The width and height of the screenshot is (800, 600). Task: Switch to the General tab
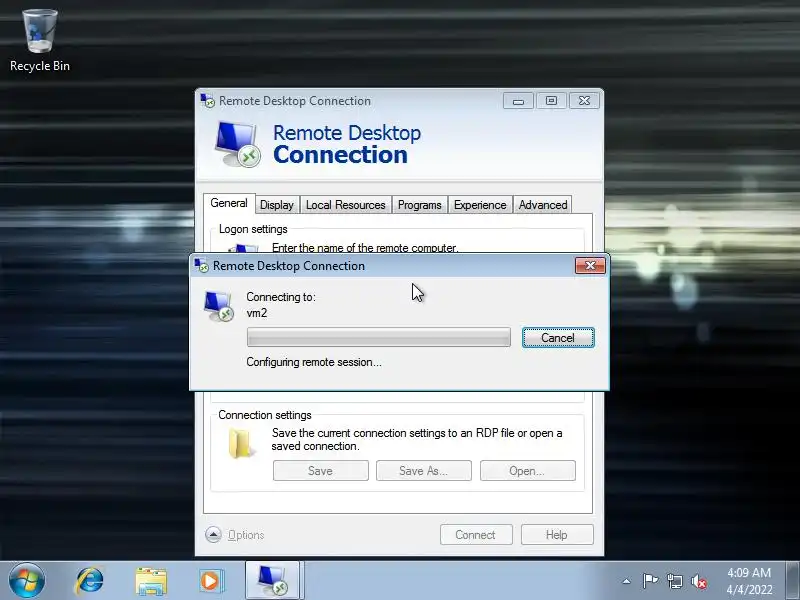tap(229, 203)
